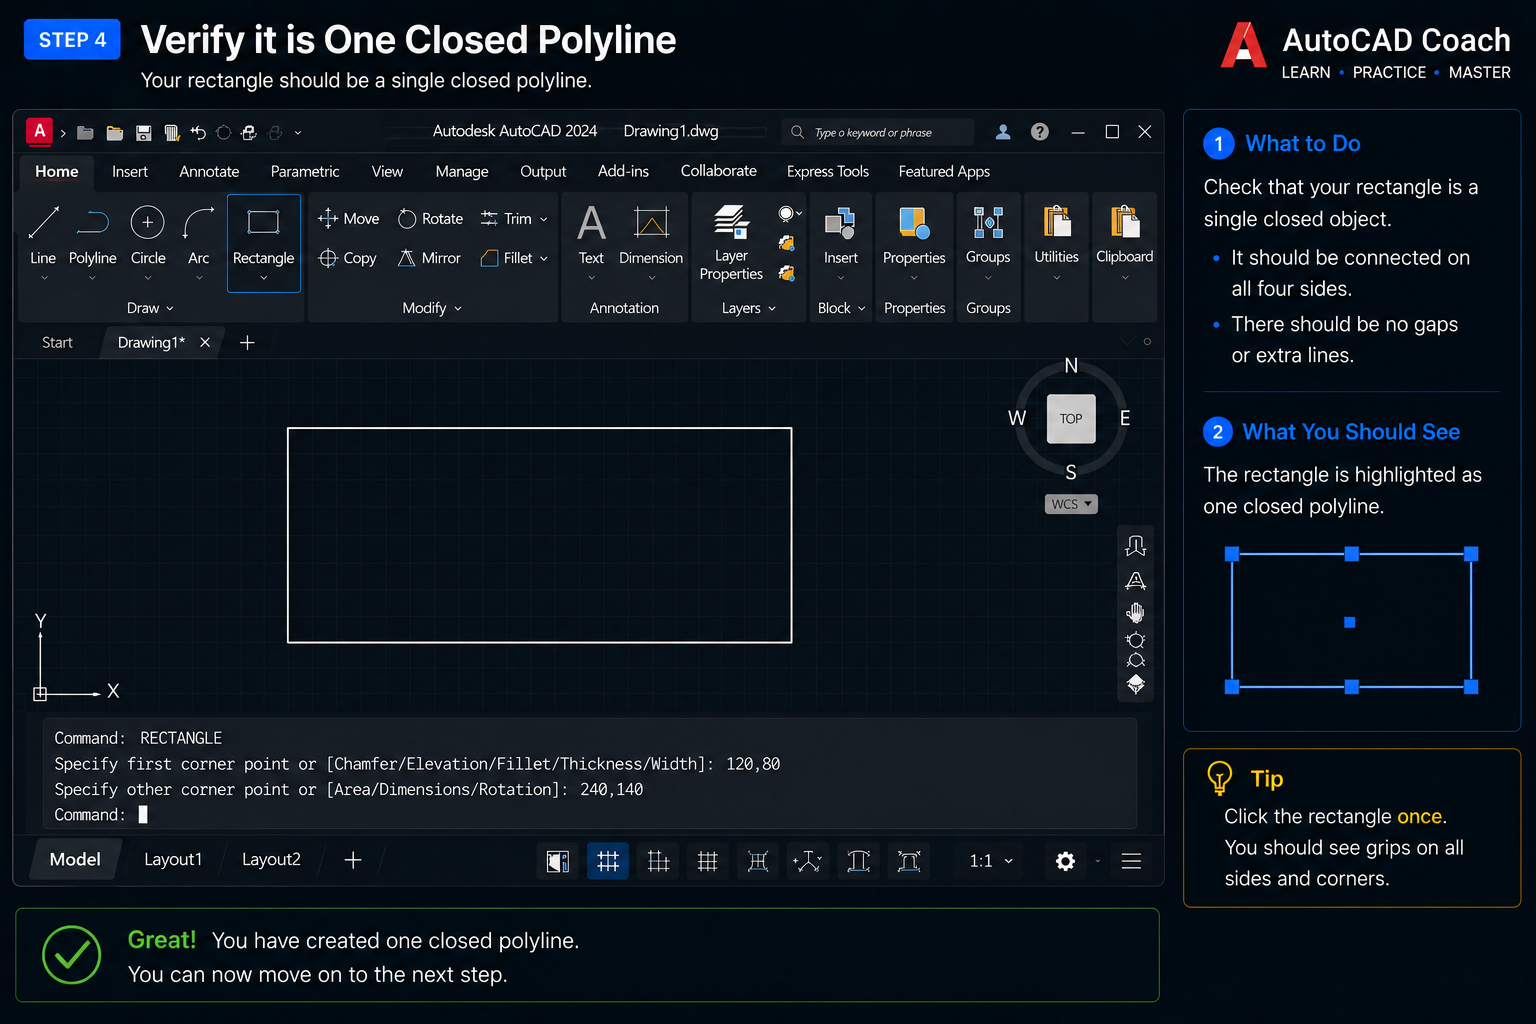Open the Text annotation tool
Image resolution: width=1536 pixels, height=1024 pixels.
[591, 235]
